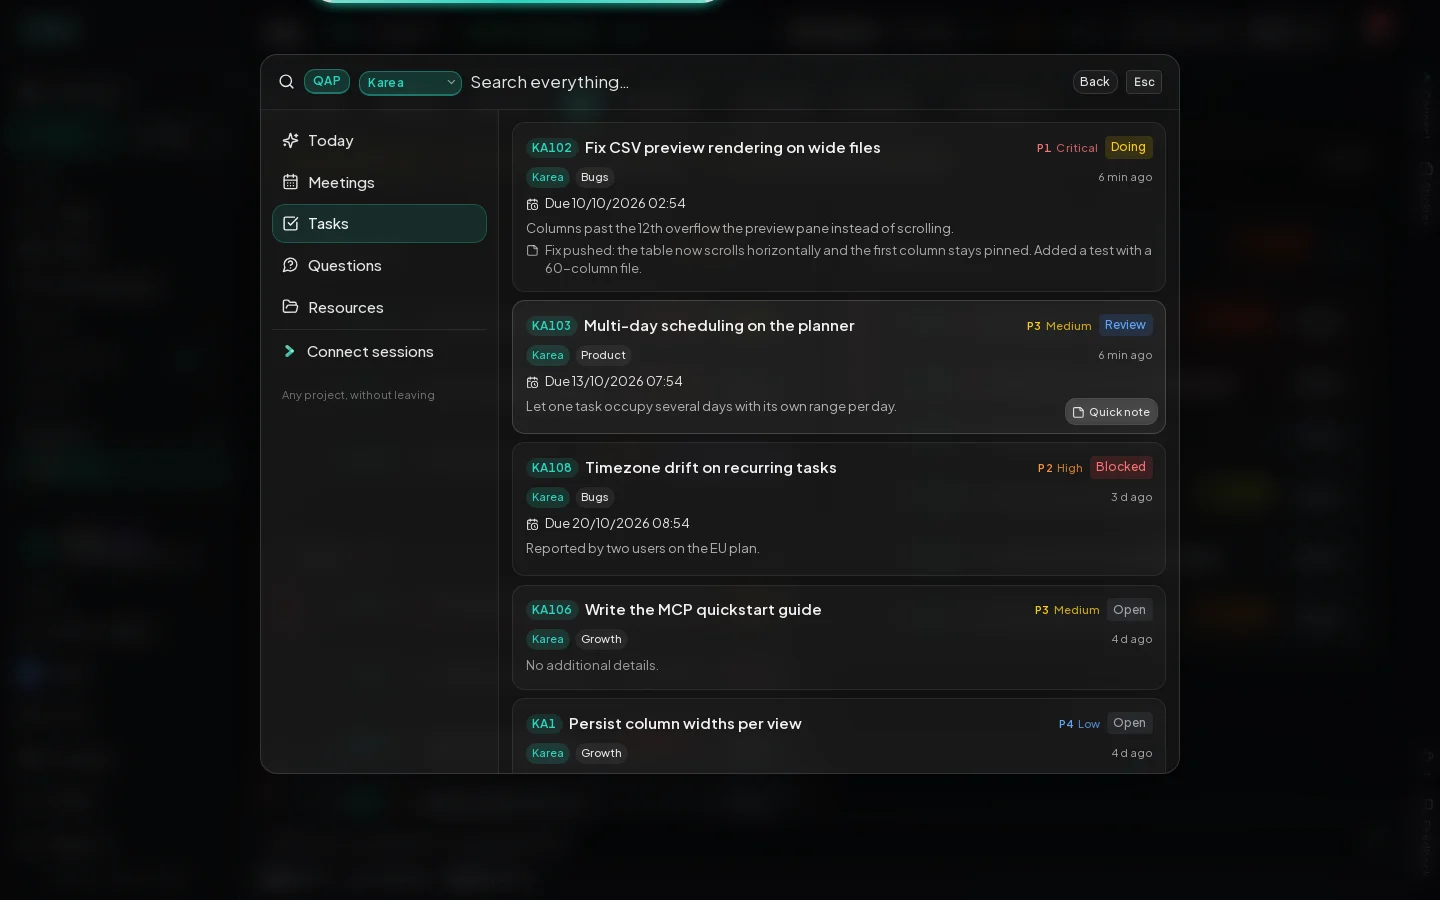Open Meetings in the sidebar
The image size is (1440, 900).
point(379,182)
